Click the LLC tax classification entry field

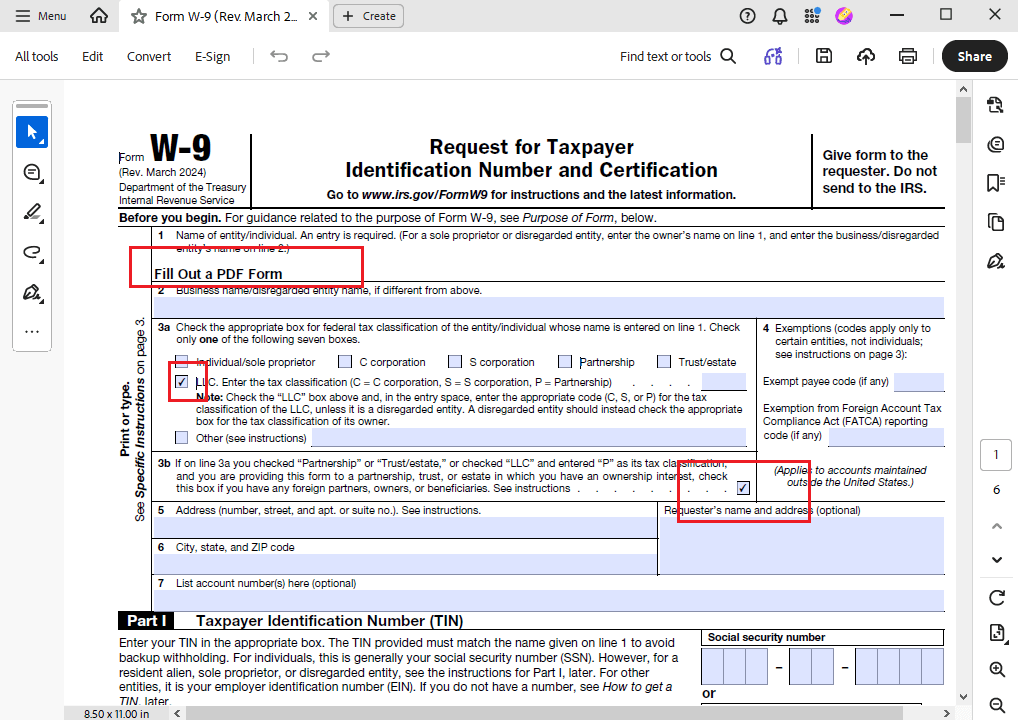coord(724,382)
